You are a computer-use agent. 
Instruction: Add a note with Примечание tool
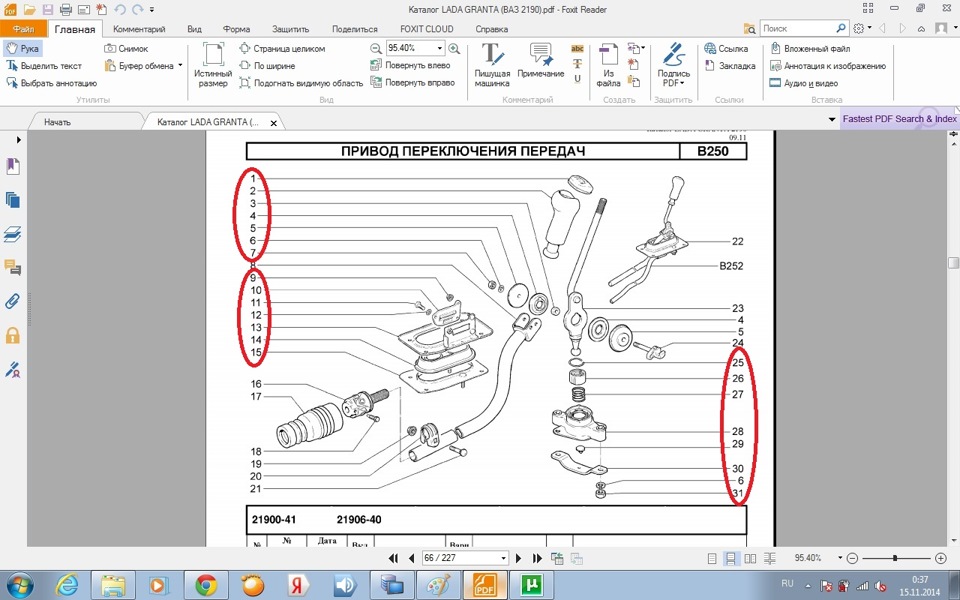coord(541,64)
